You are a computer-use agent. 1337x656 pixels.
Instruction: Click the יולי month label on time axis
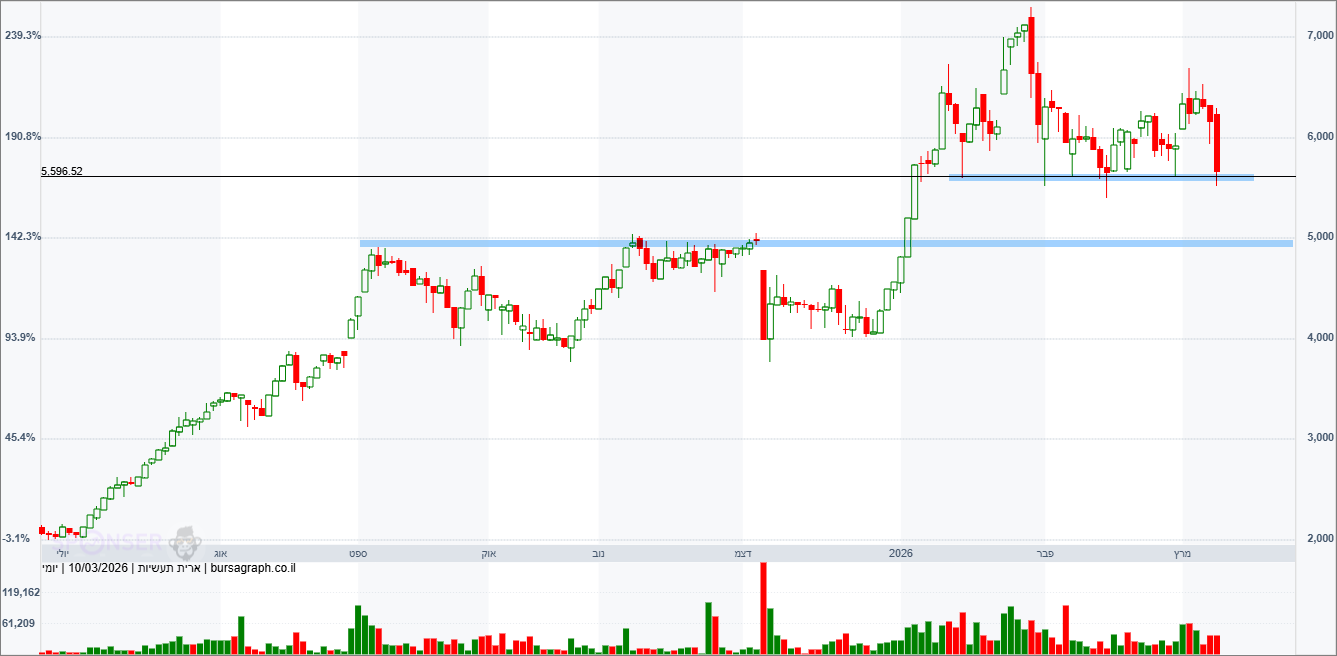pos(61,553)
